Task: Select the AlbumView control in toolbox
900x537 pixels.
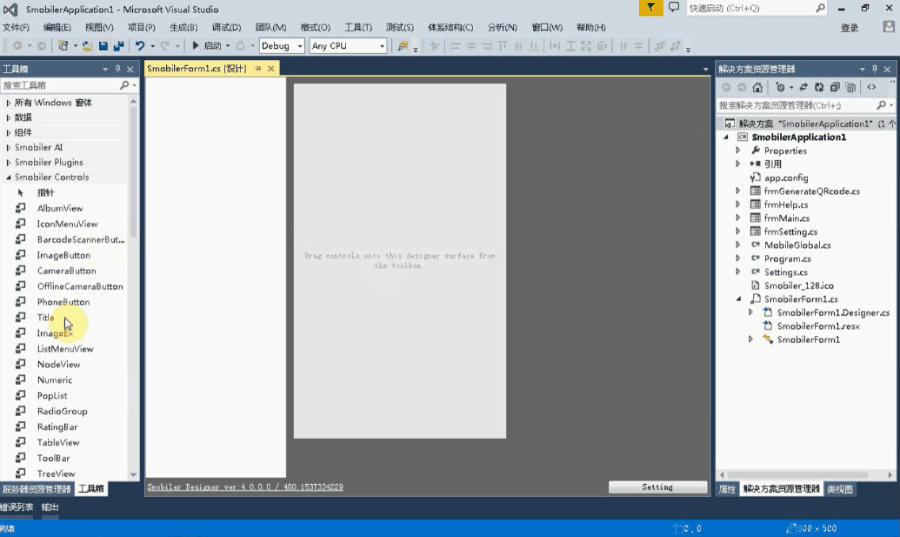Action: pos(60,208)
